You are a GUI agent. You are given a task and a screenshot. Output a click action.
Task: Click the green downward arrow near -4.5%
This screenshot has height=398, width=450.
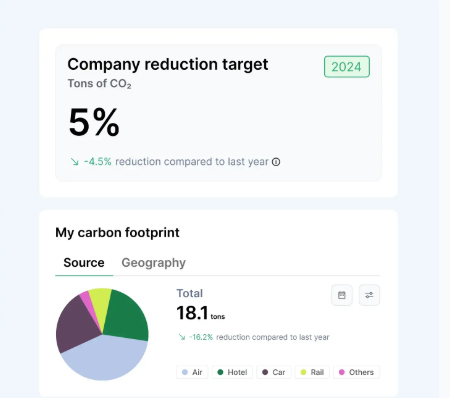point(74,162)
